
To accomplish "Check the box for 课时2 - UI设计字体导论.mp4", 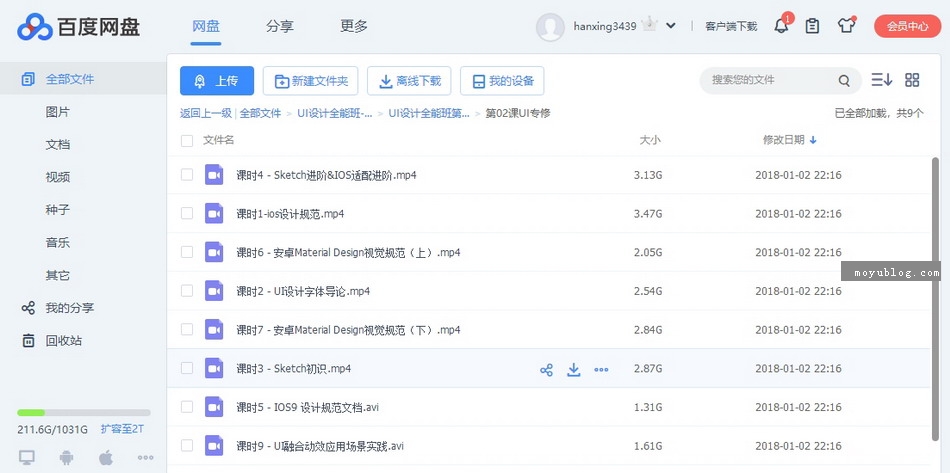I will click(x=187, y=291).
